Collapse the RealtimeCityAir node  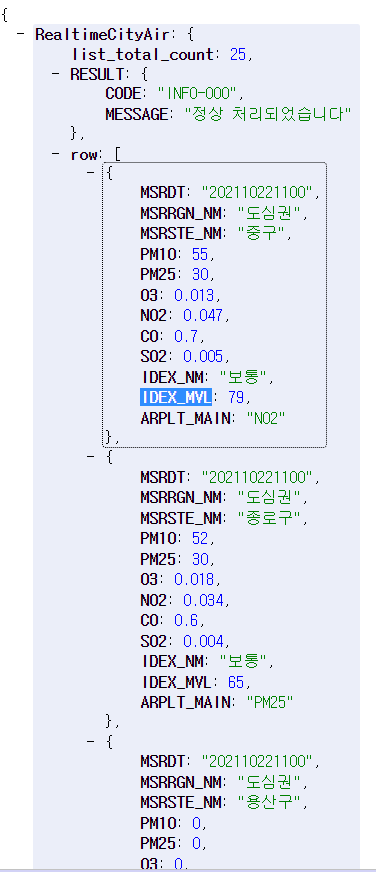[21, 34]
